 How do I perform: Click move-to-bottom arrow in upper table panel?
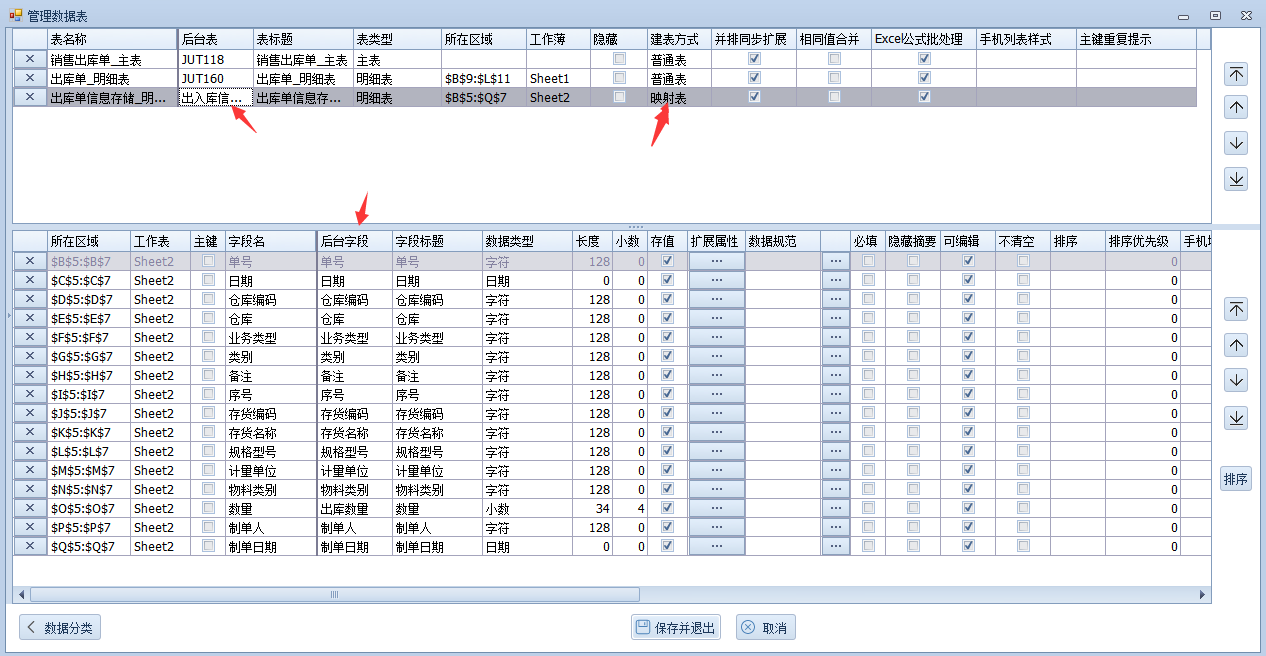[x=1236, y=178]
